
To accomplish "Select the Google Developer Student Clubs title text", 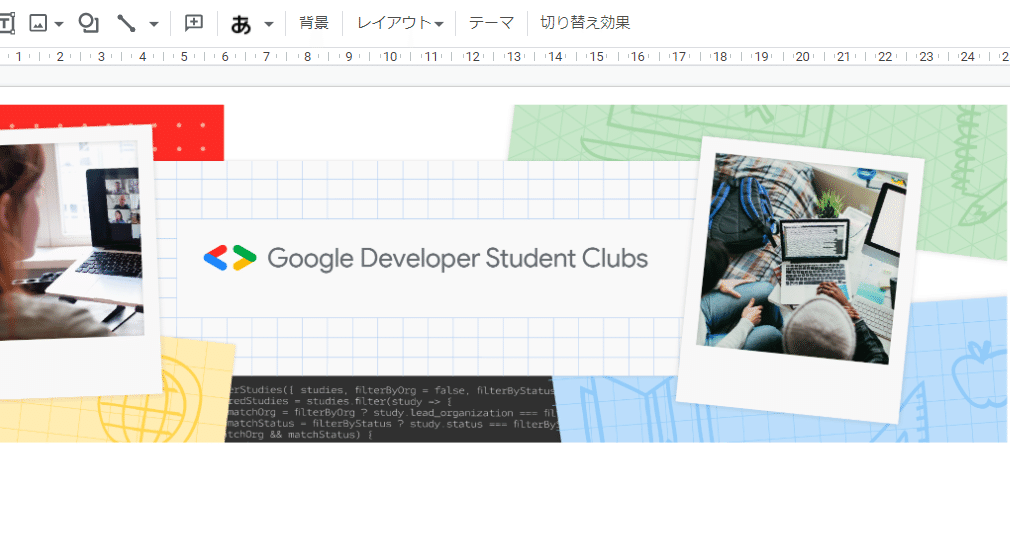I will (x=458, y=258).
